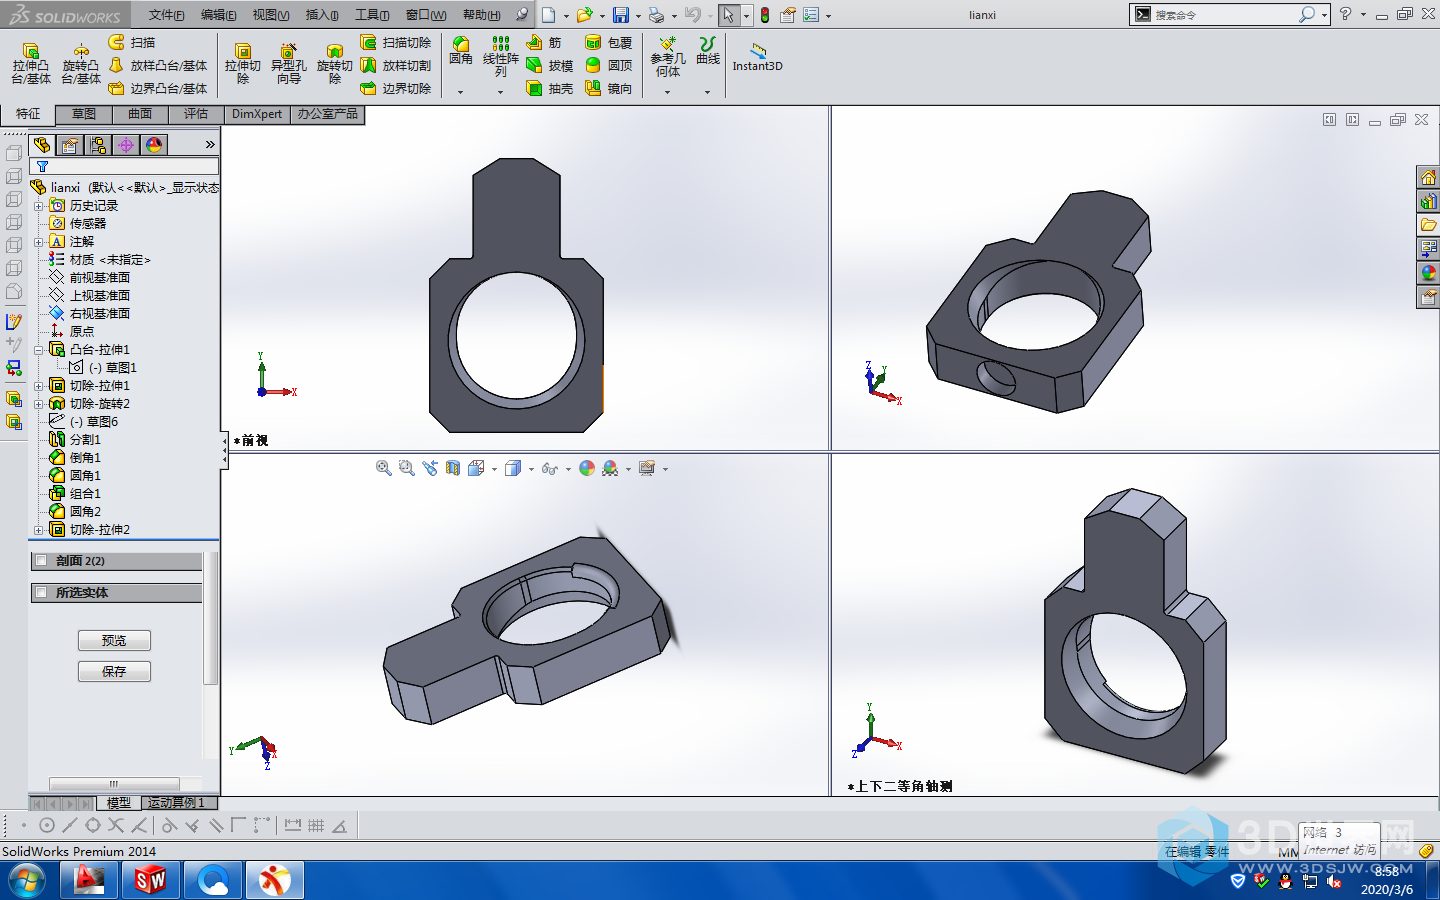Select the 模型 bottom tab

(x=119, y=803)
